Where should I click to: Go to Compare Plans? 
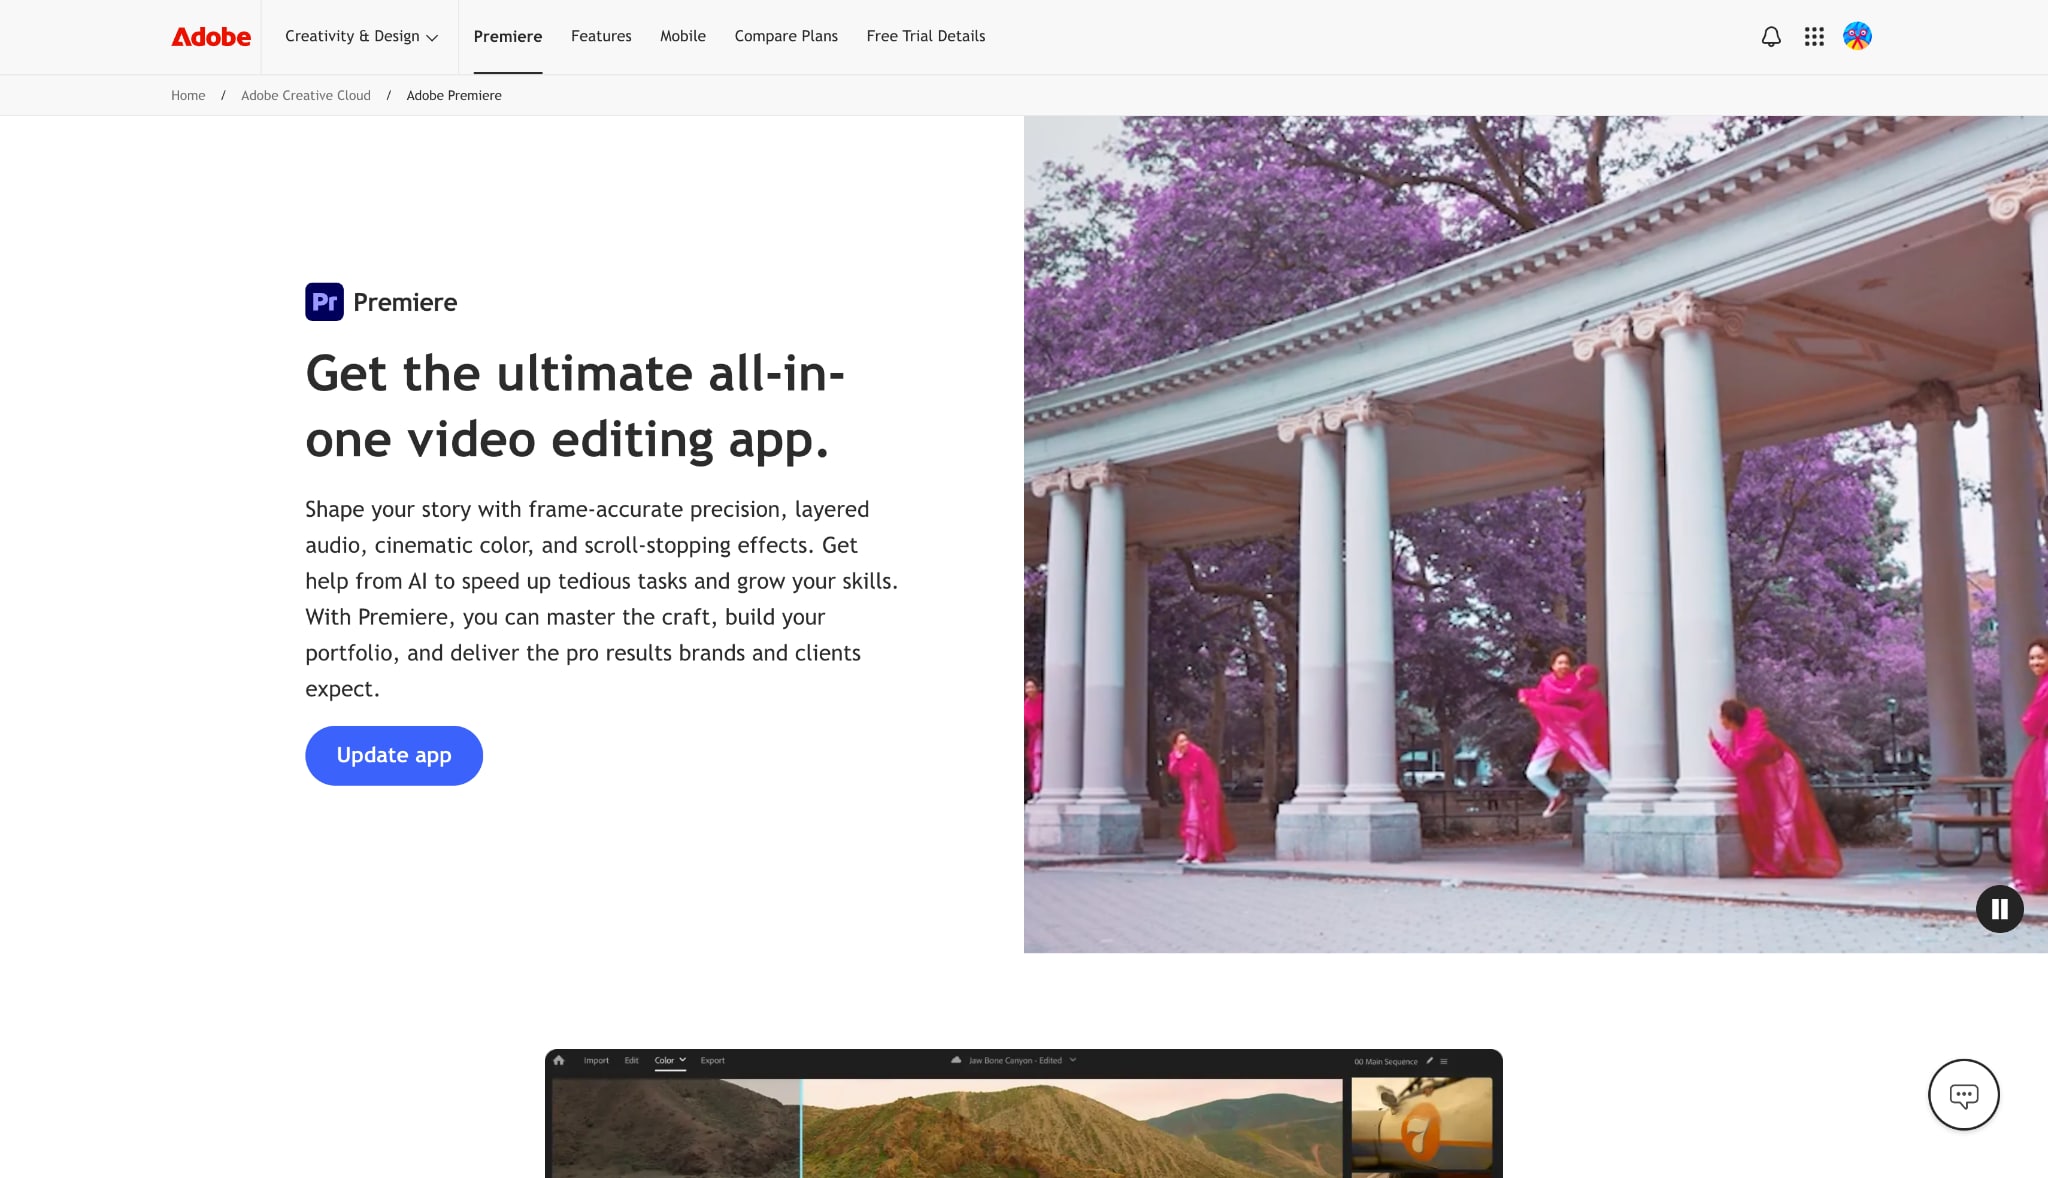[x=786, y=37]
